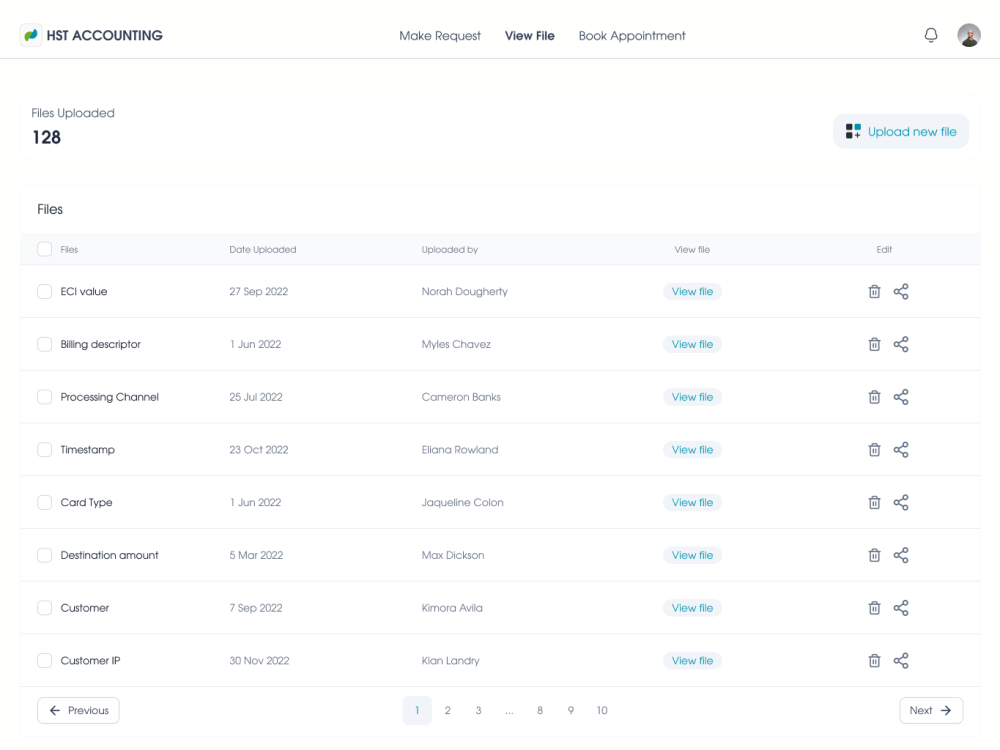
Task: Jump to page 8
Action: pos(540,710)
